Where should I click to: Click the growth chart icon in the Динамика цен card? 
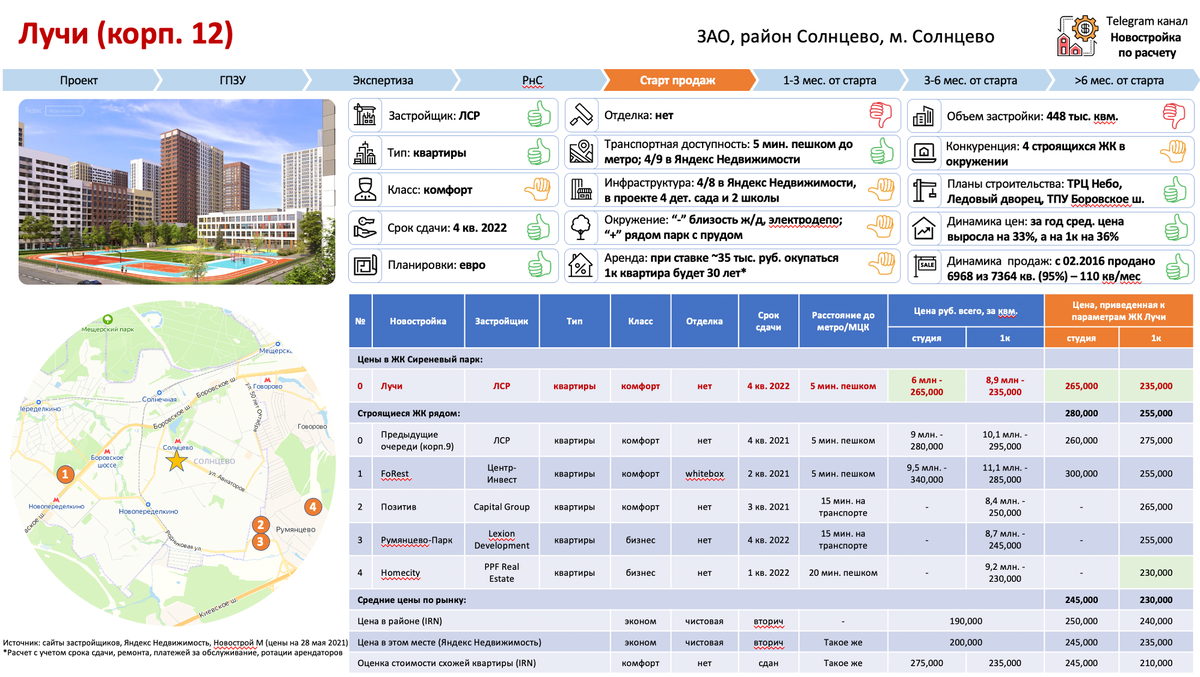[923, 227]
